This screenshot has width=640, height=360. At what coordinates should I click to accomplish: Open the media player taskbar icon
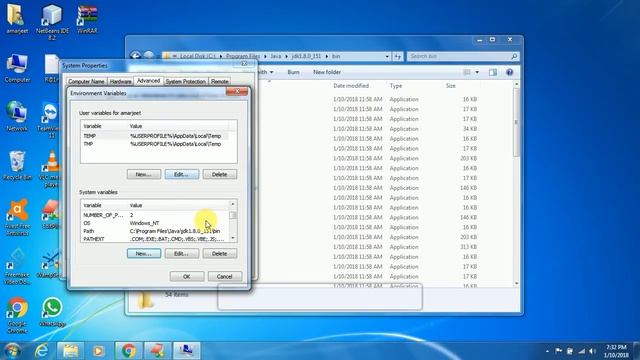(x=98, y=351)
